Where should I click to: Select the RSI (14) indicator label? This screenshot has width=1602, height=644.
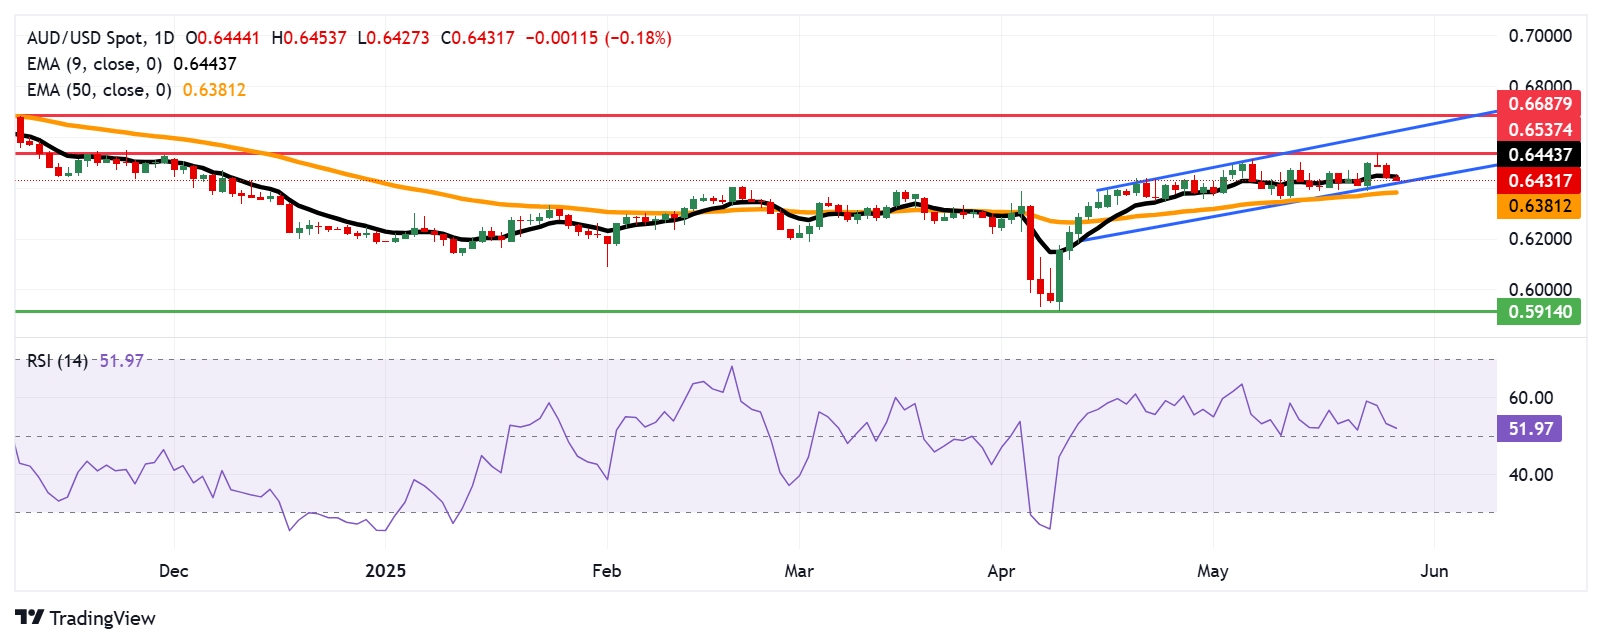(57, 361)
